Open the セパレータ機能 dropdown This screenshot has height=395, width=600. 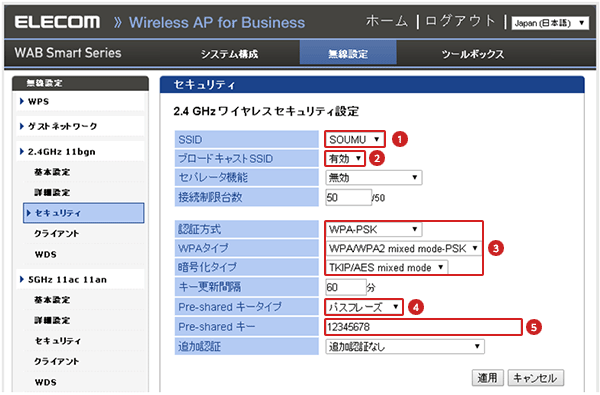(373, 178)
